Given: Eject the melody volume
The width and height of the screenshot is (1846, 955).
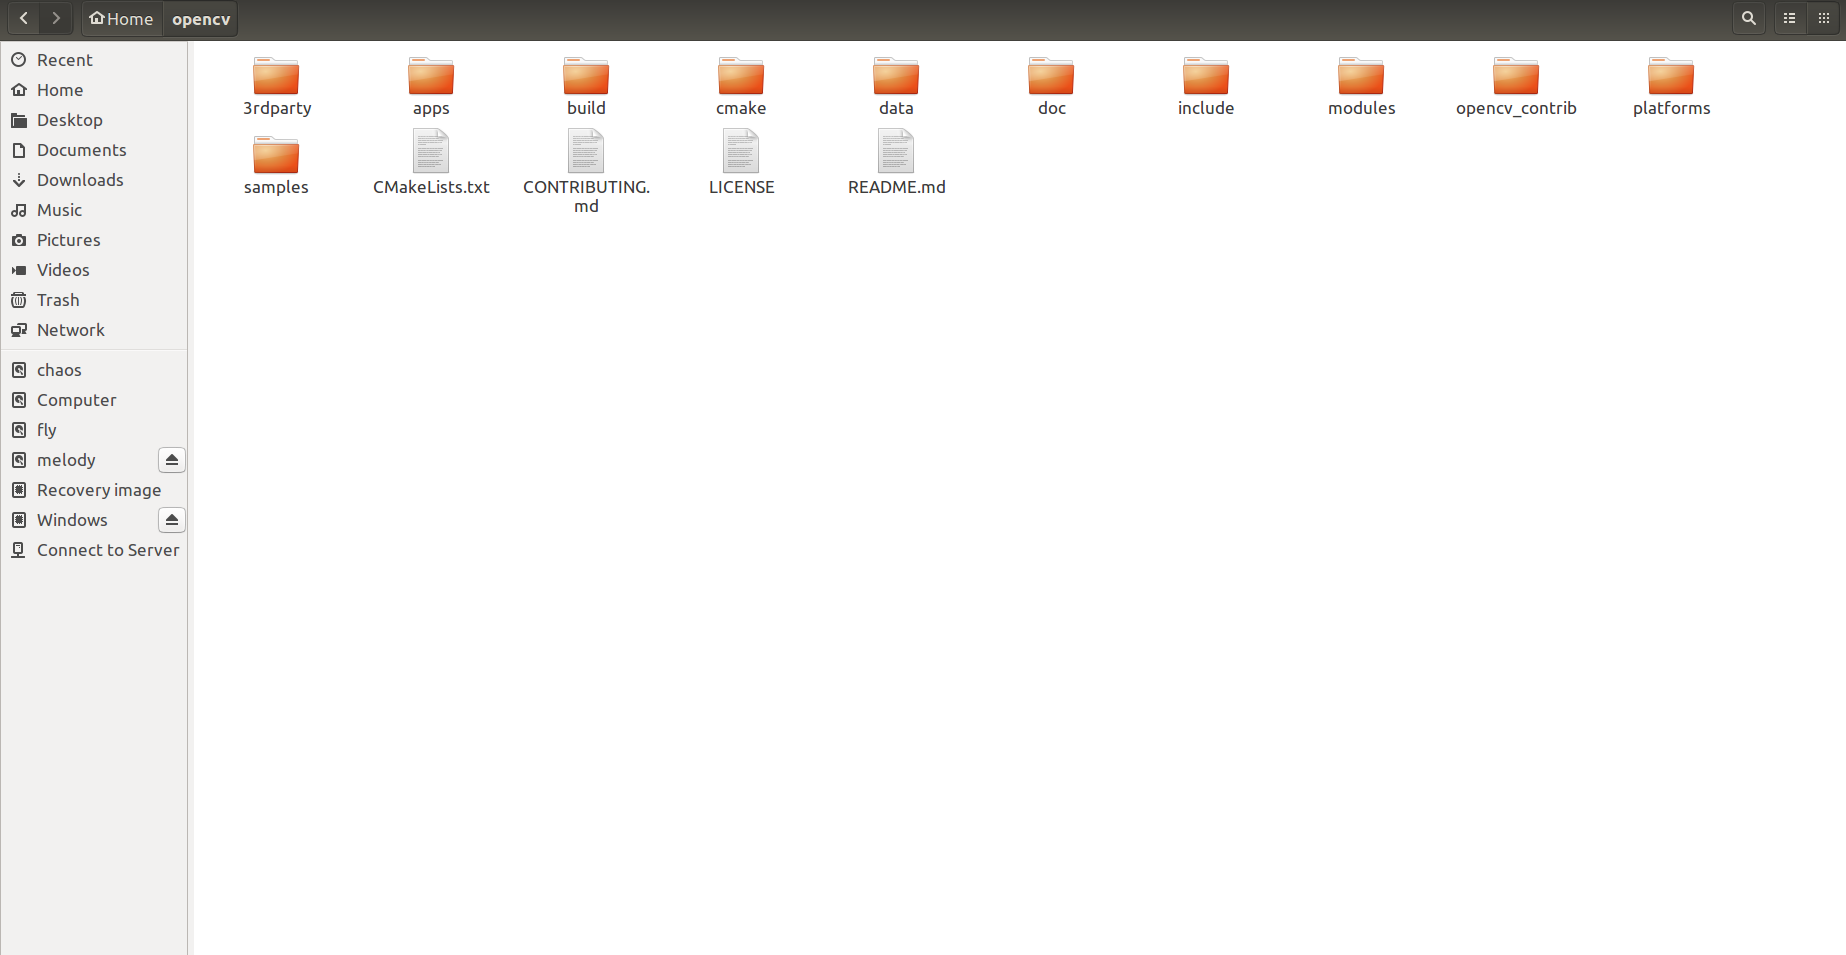Looking at the screenshot, I should click(172, 460).
